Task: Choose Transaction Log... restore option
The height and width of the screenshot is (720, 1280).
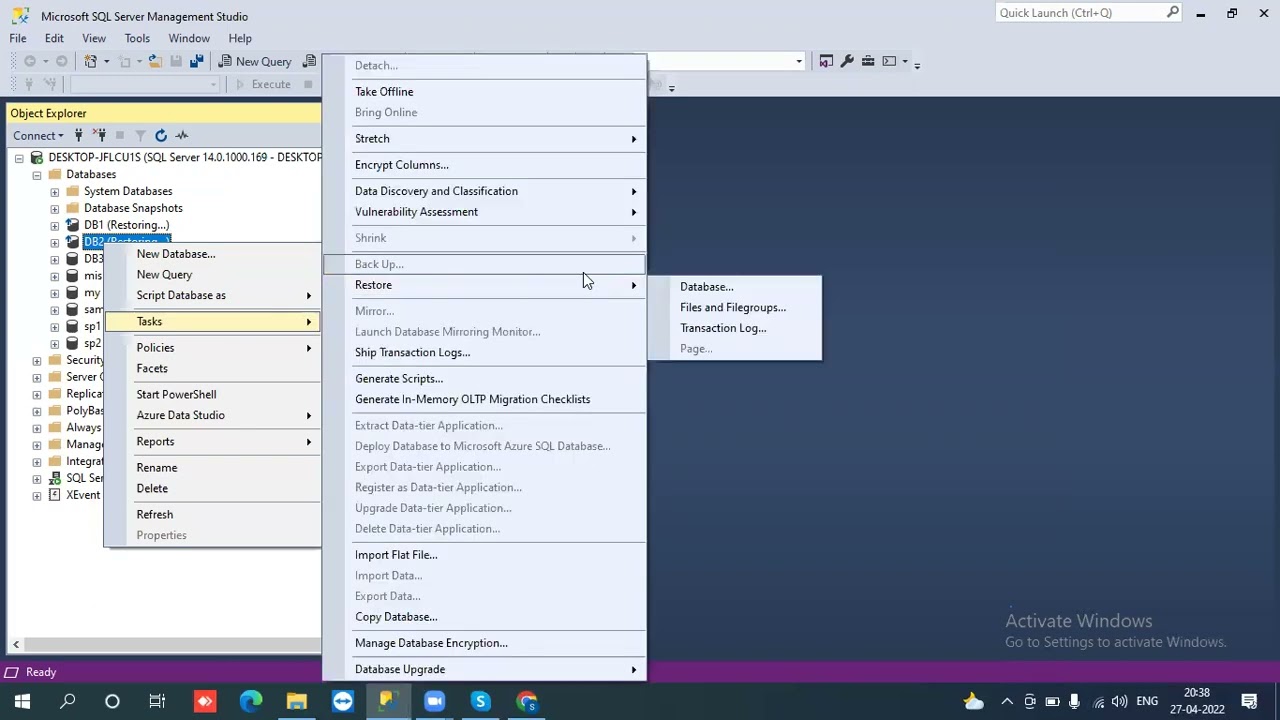Action: tap(735, 328)
